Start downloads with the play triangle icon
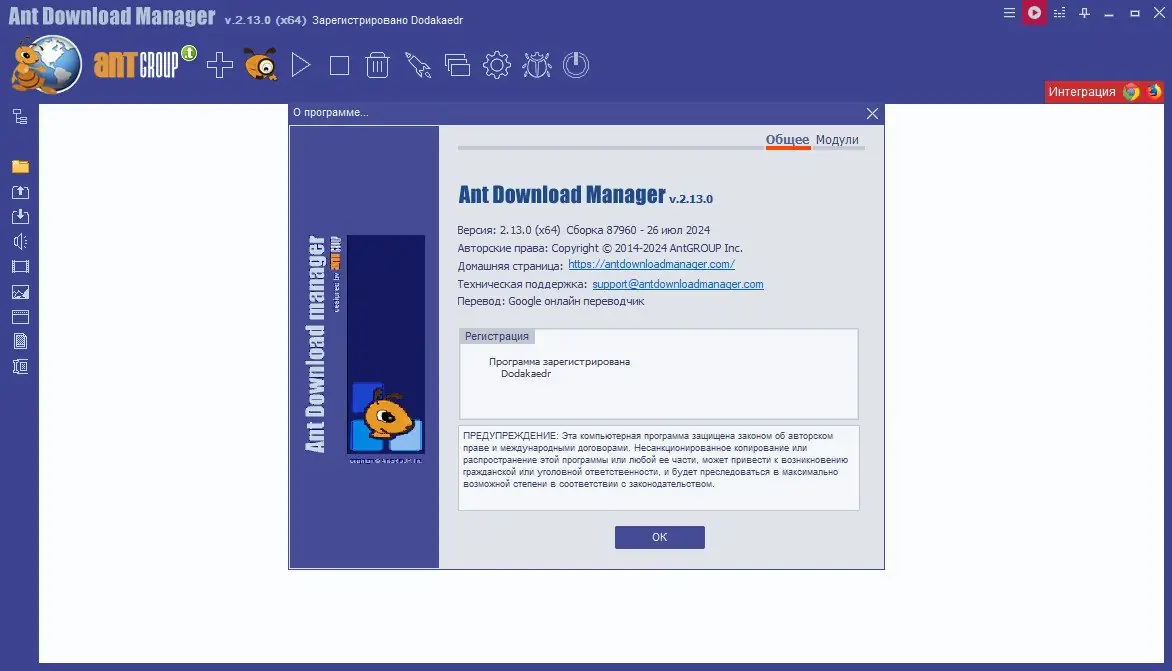The width and height of the screenshot is (1172, 671). [x=300, y=65]
